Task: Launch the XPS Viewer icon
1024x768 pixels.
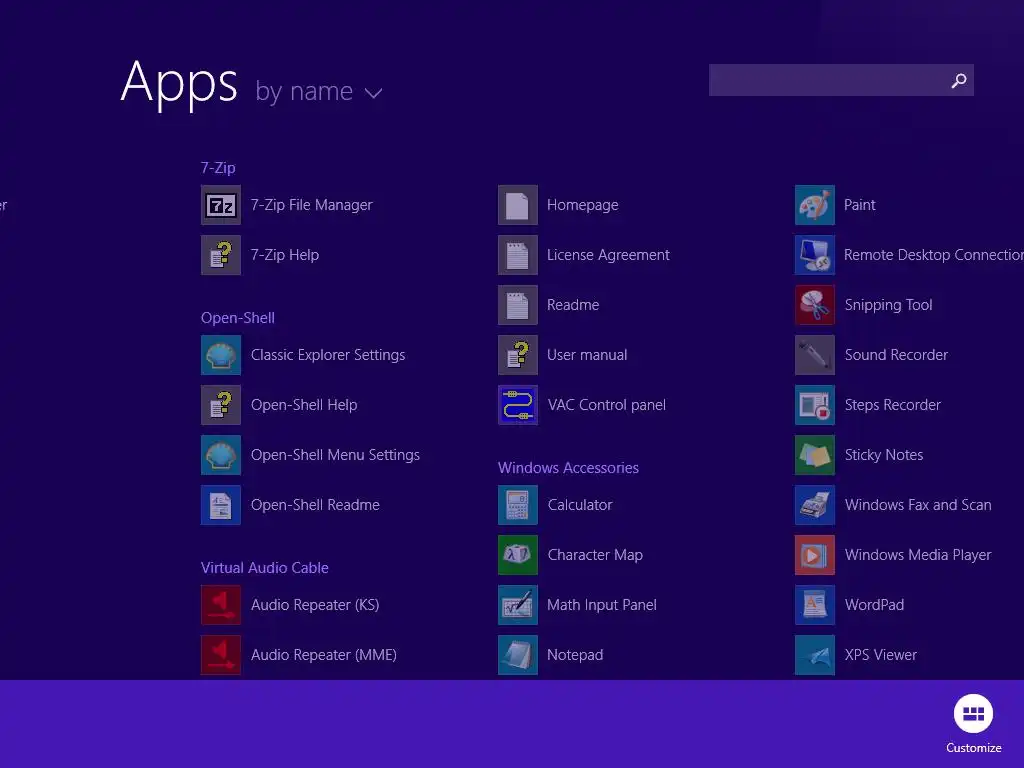Action: [815, 655]
